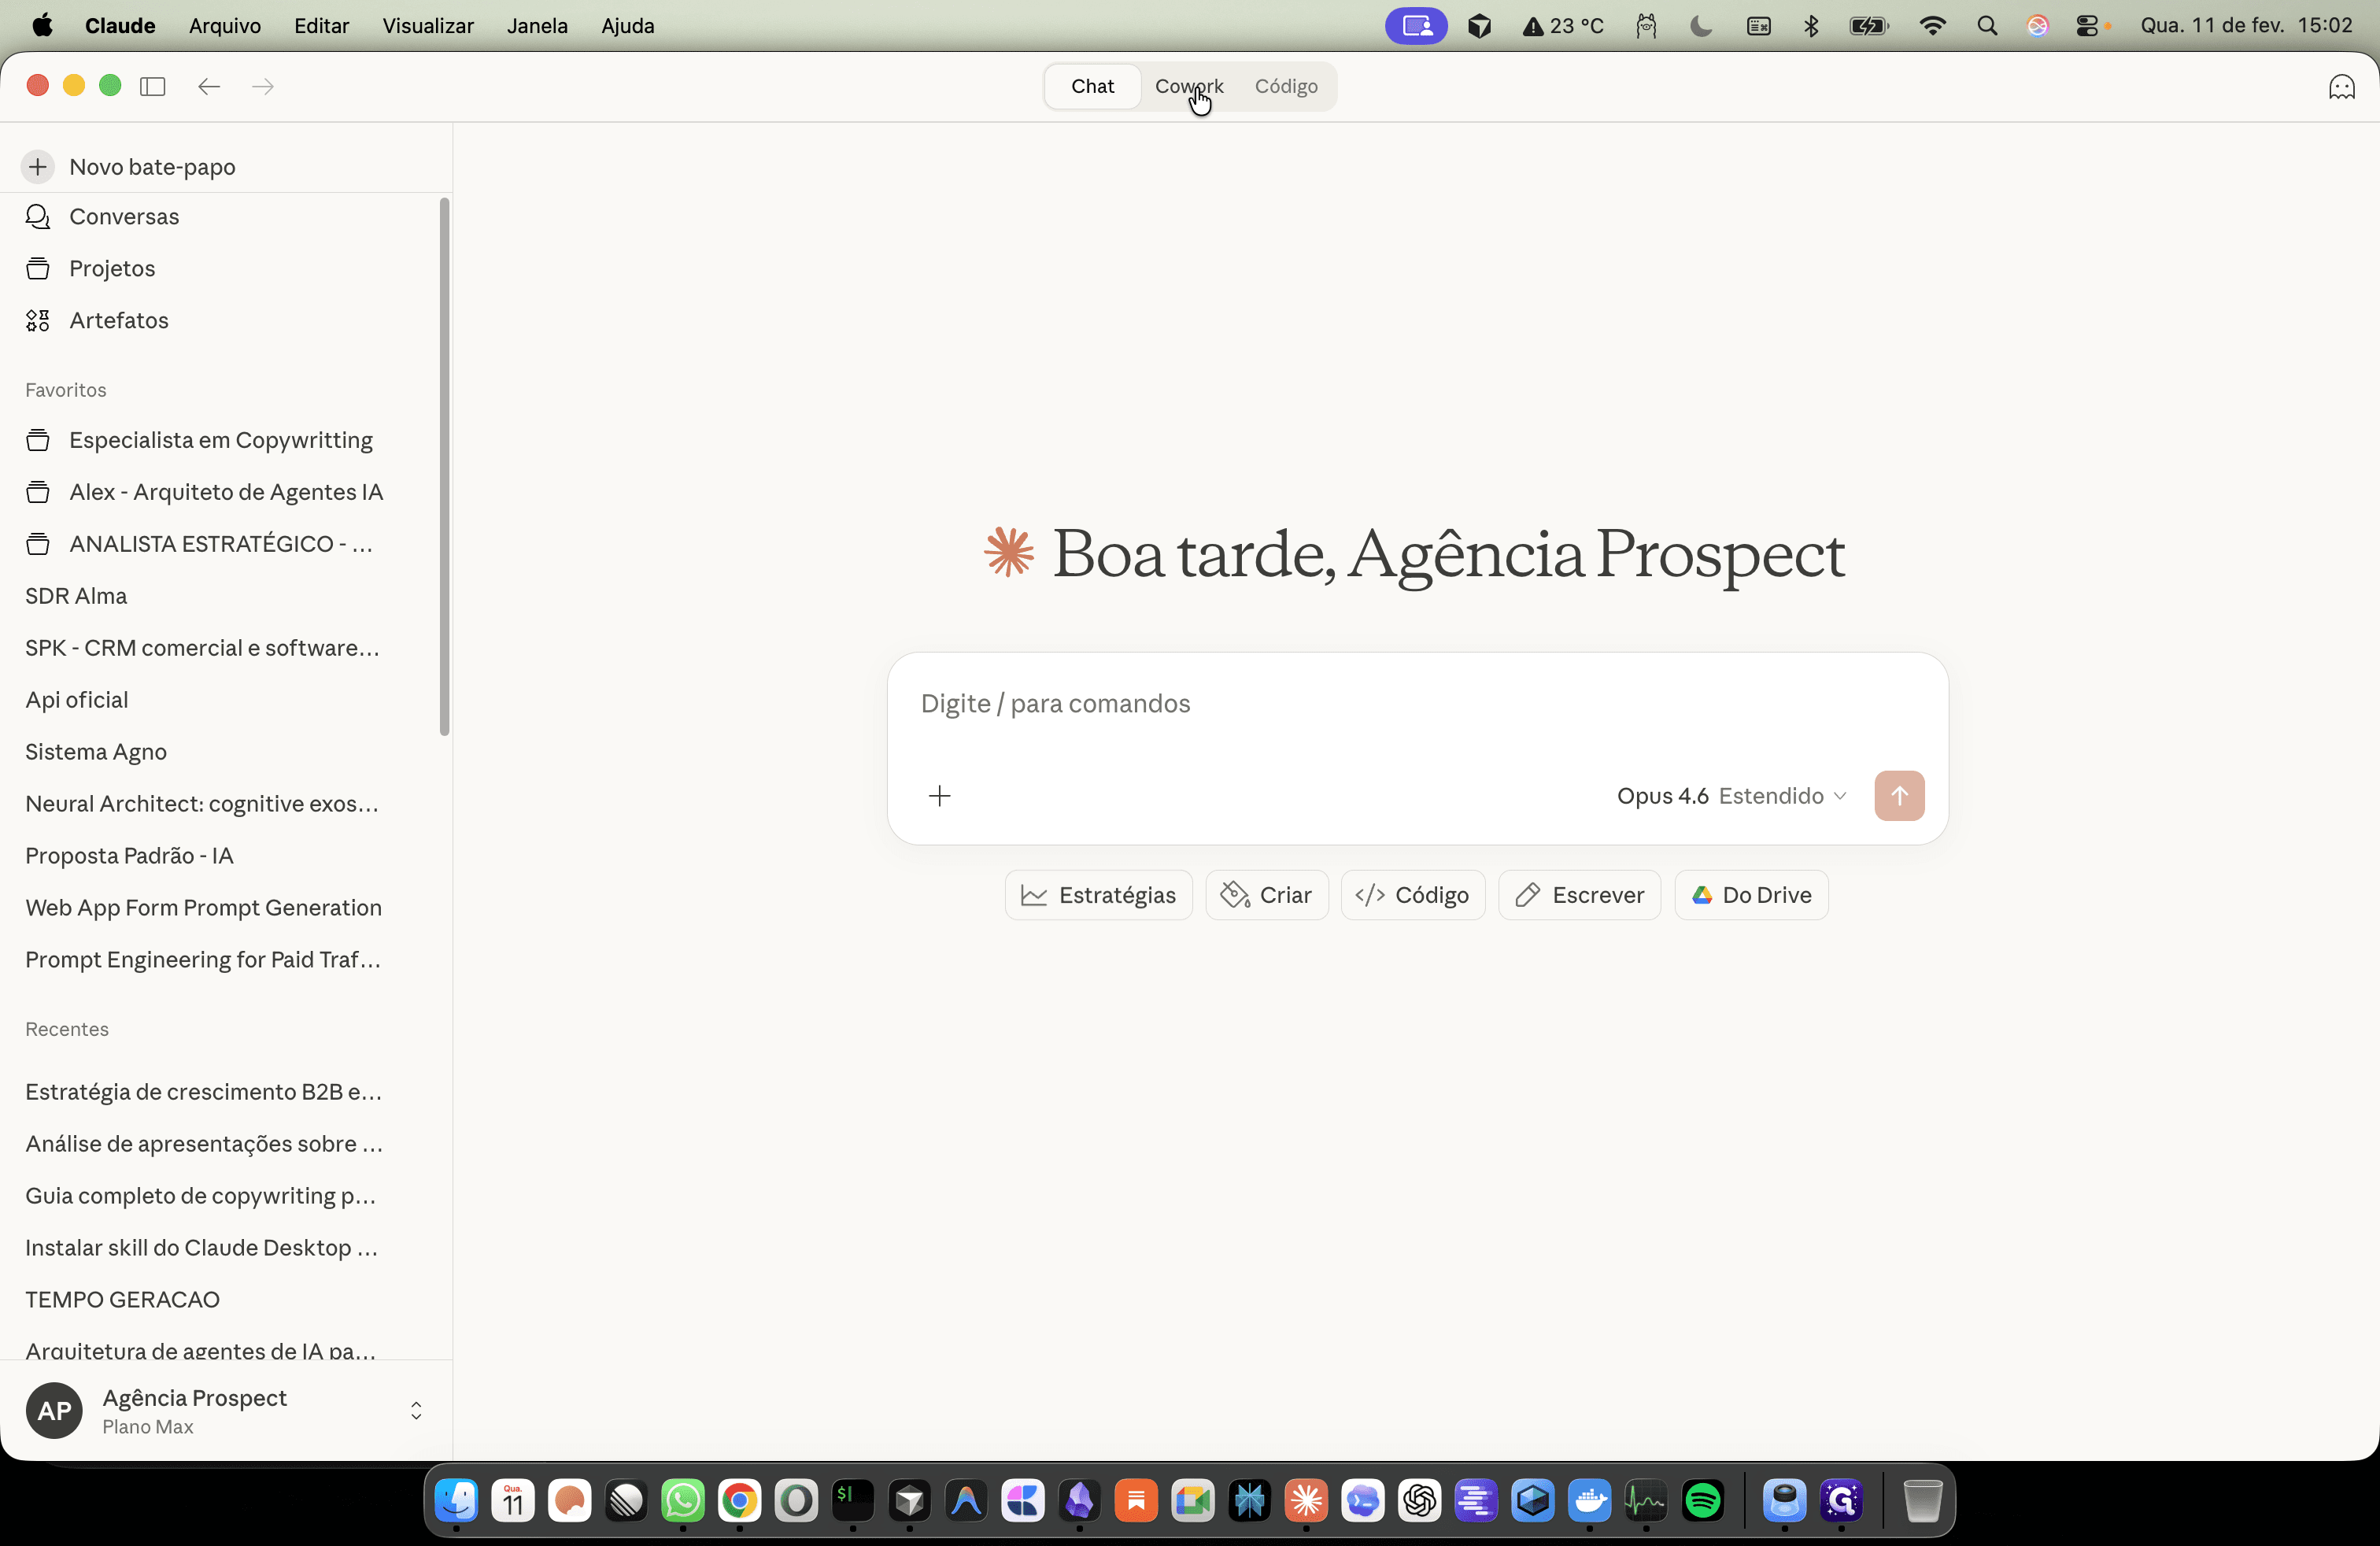2380x1546 pixels.
Task: Go back with the left arrow
Action: click(x=209, y=86)
